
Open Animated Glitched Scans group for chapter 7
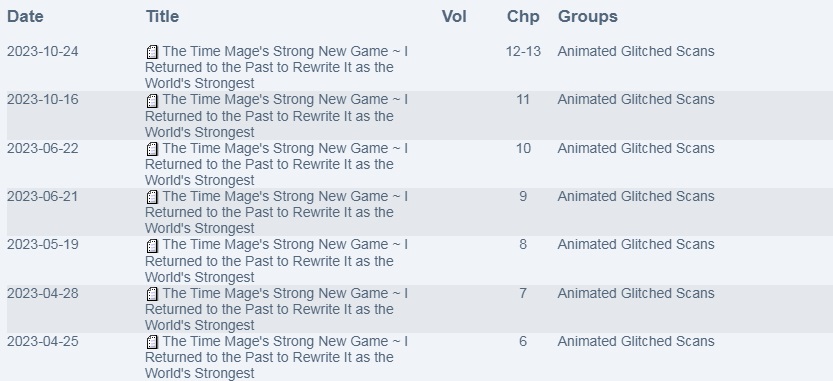[636, 293]
